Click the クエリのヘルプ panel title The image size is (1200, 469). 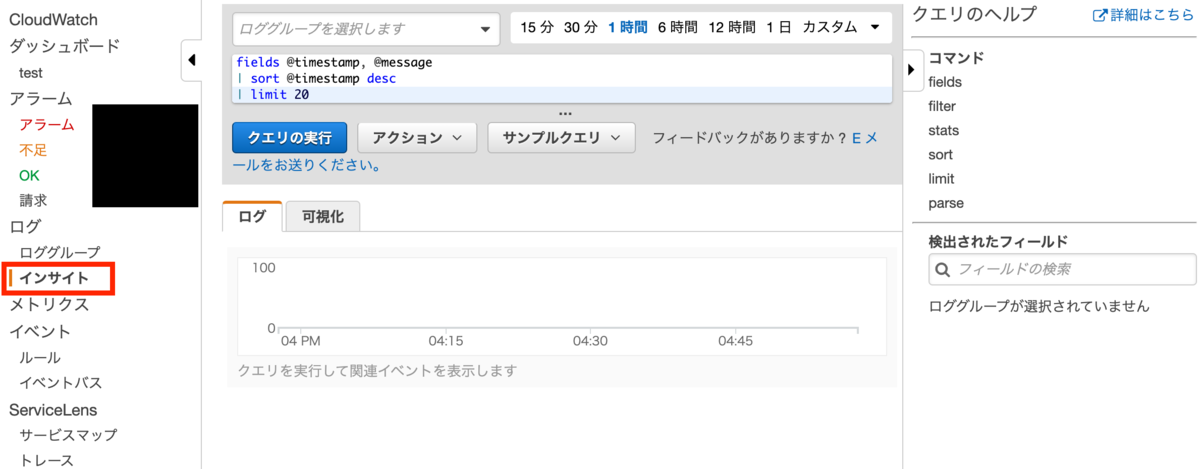976,15
